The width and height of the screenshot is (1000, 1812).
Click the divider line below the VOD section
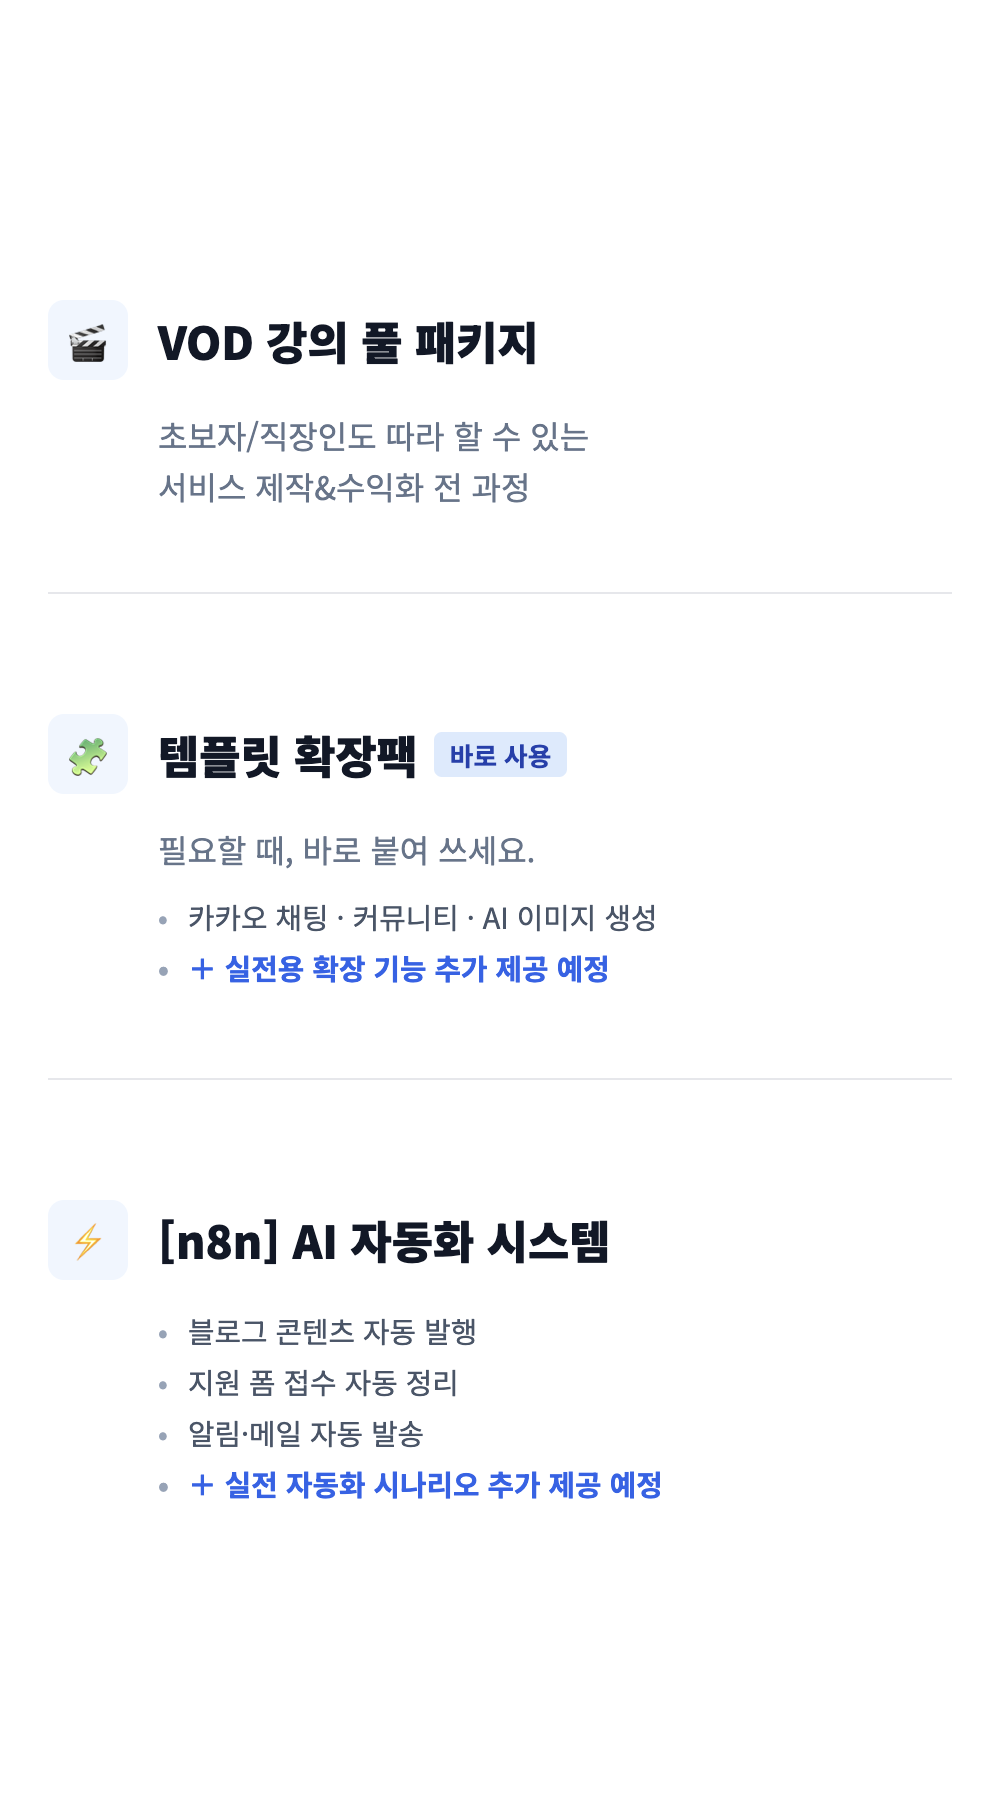point(500,593)
